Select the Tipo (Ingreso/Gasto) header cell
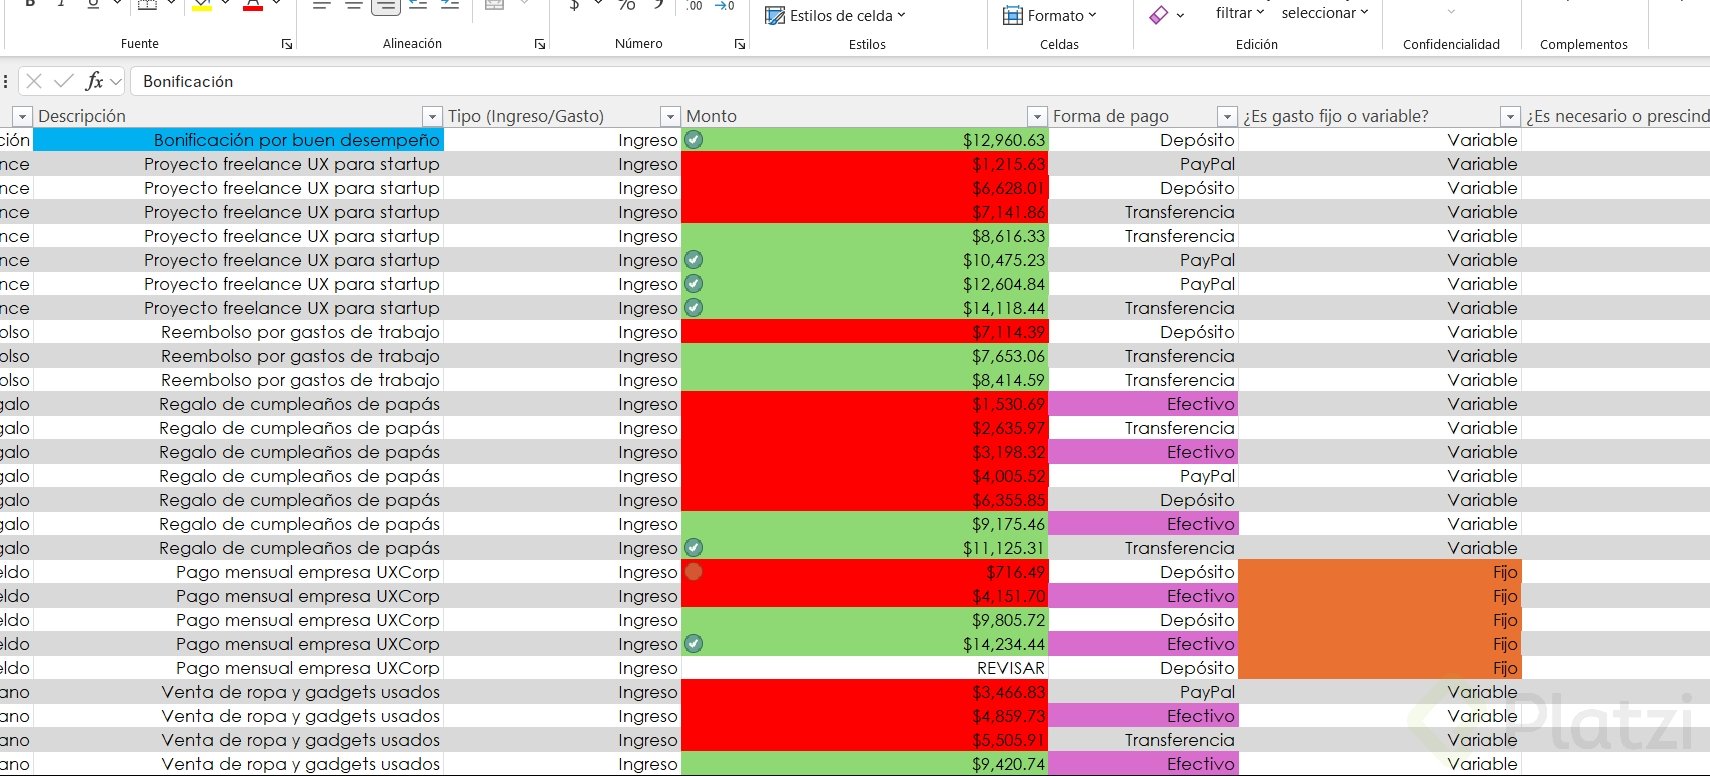 click(563, 116)
